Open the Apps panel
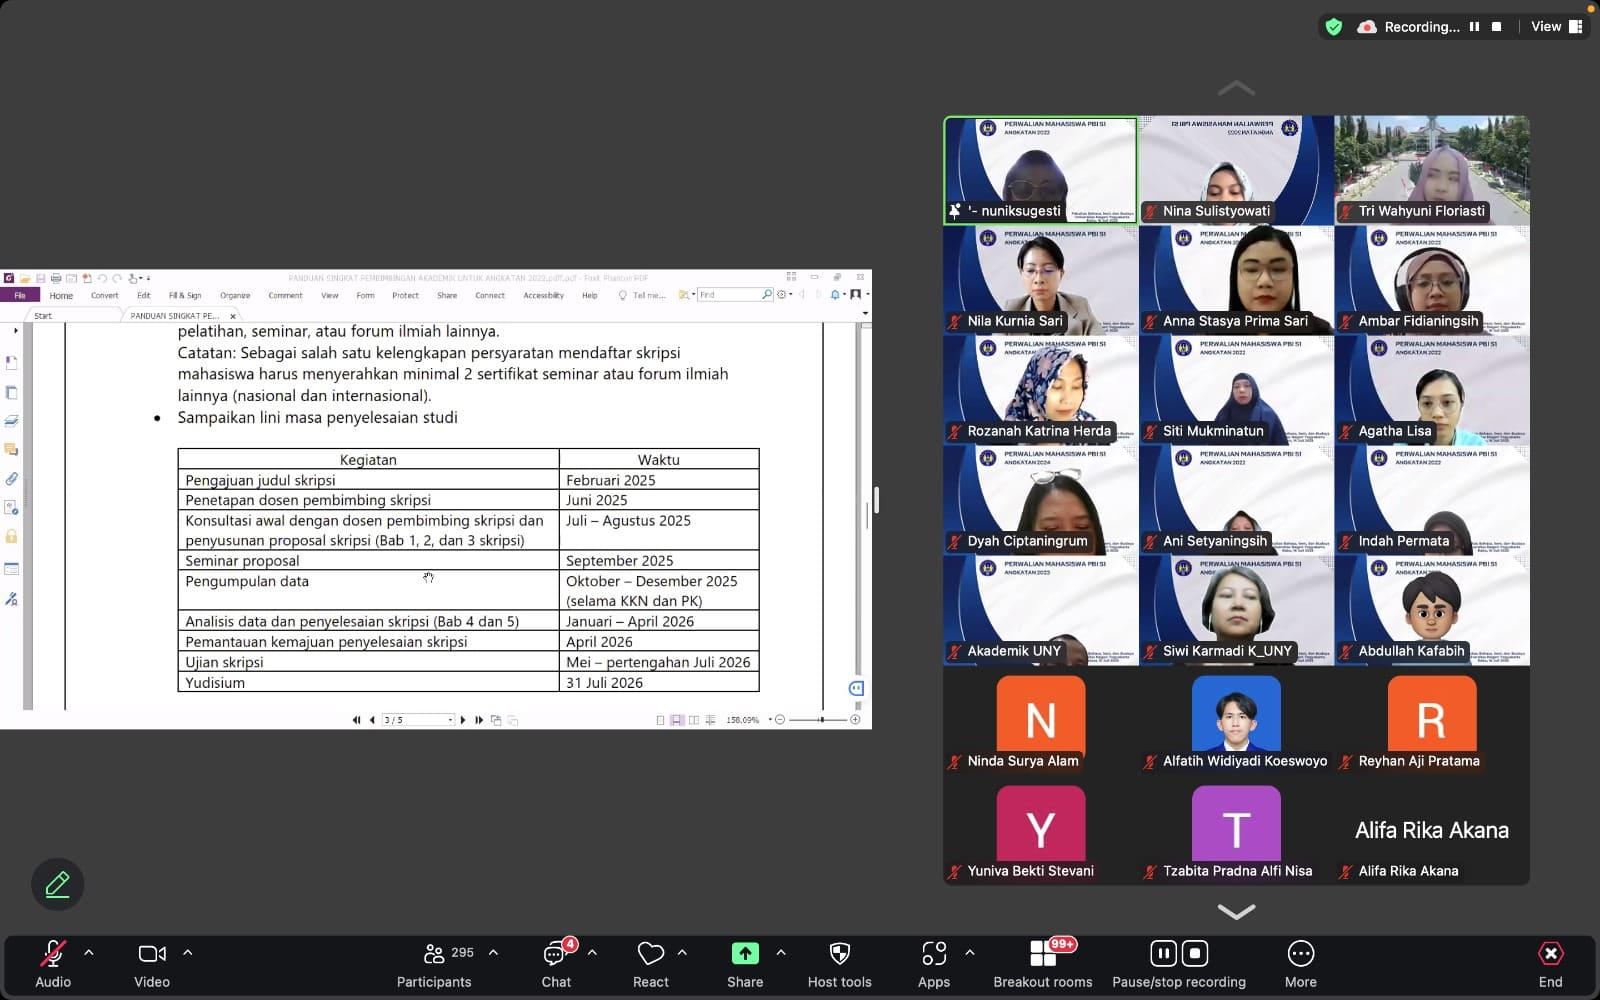 (934, 964)
